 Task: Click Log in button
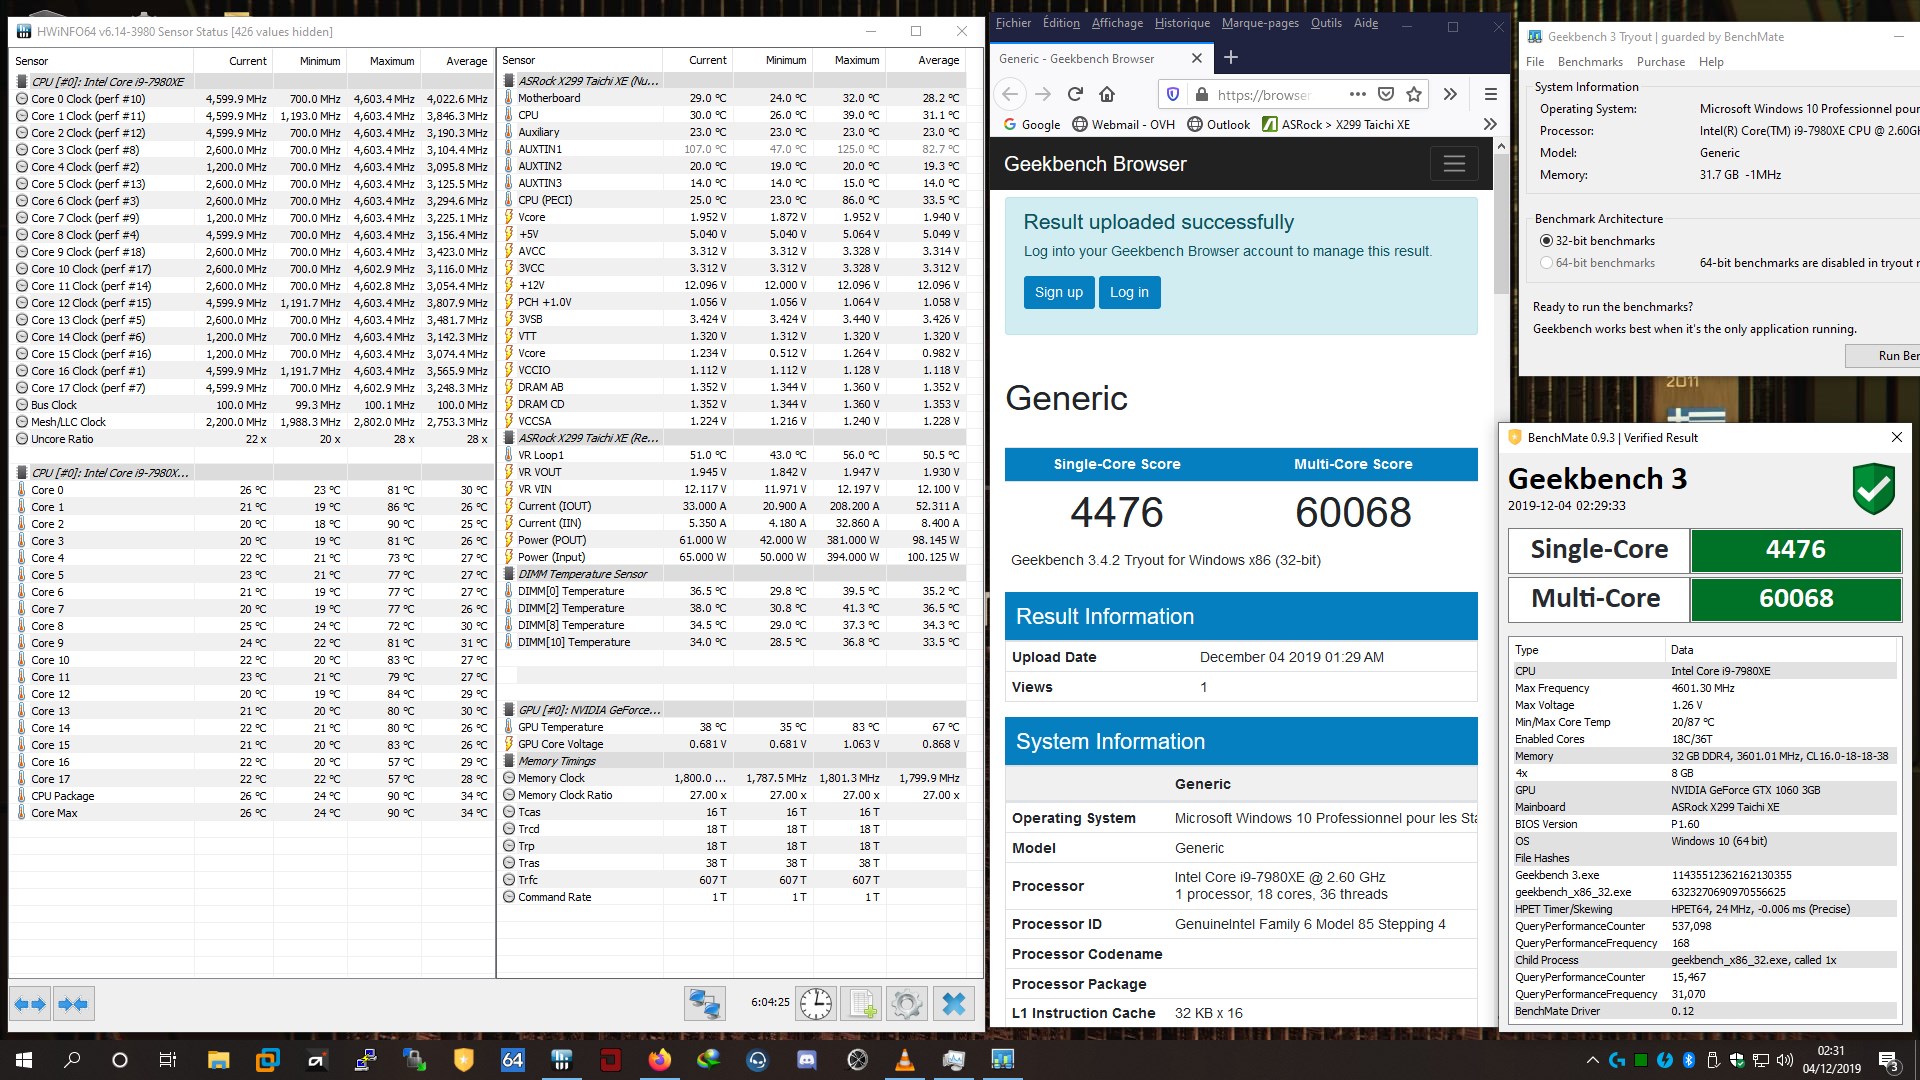pos(1129,292)
